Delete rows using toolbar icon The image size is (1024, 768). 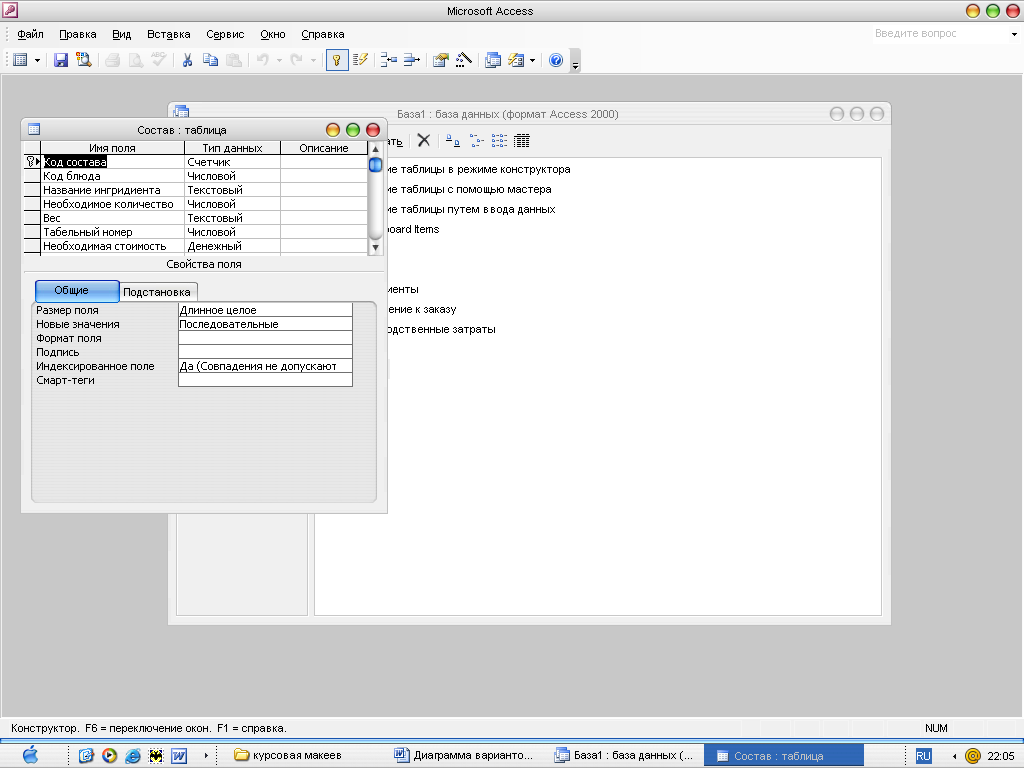[x=411, y=60]
